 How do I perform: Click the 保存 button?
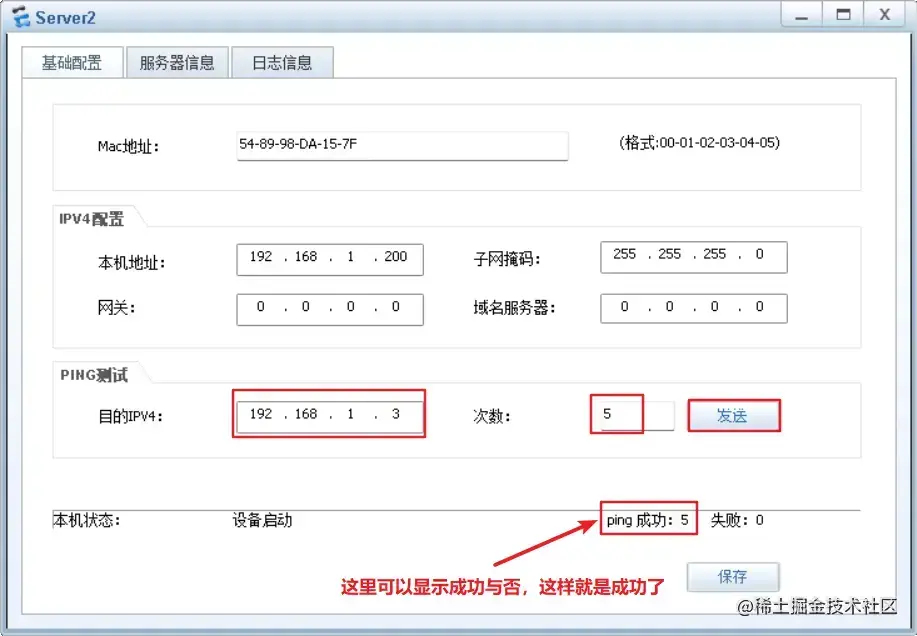point(733,577)
